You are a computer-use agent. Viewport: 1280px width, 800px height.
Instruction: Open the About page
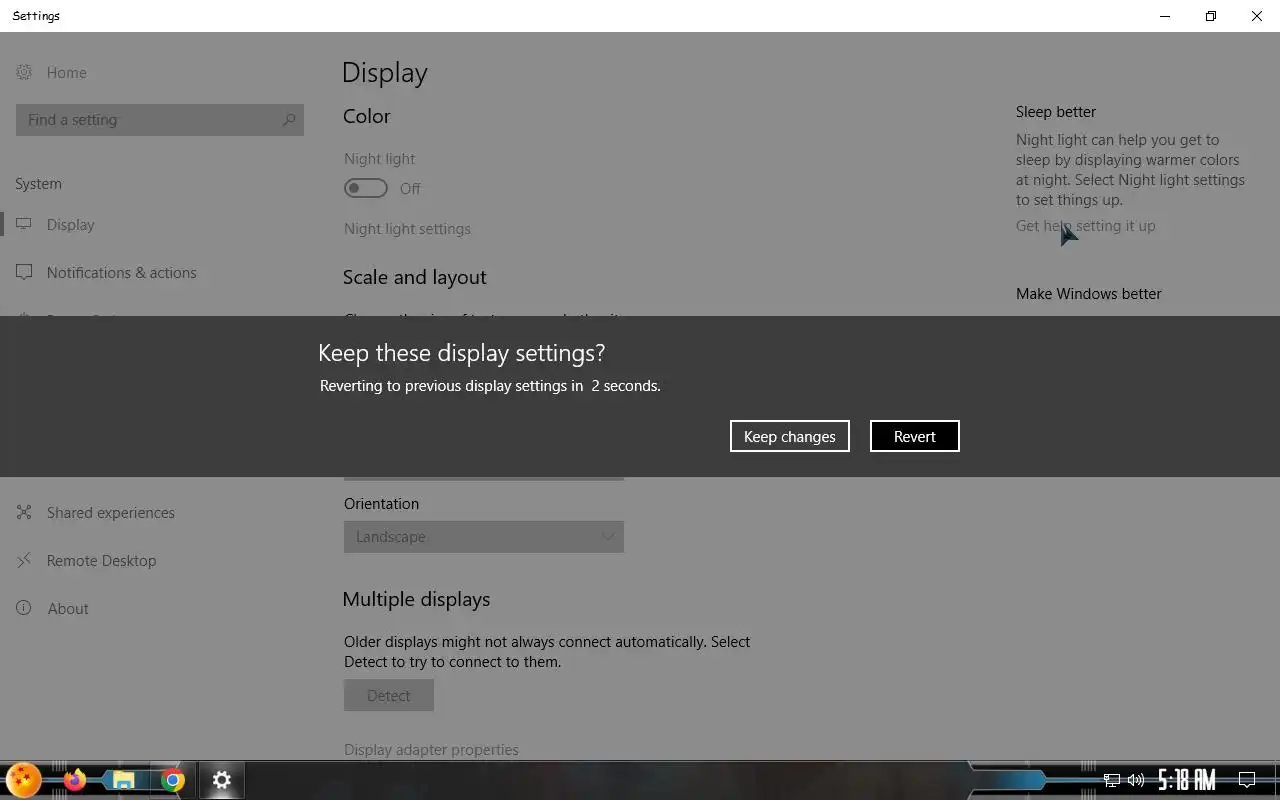[68, 609]
